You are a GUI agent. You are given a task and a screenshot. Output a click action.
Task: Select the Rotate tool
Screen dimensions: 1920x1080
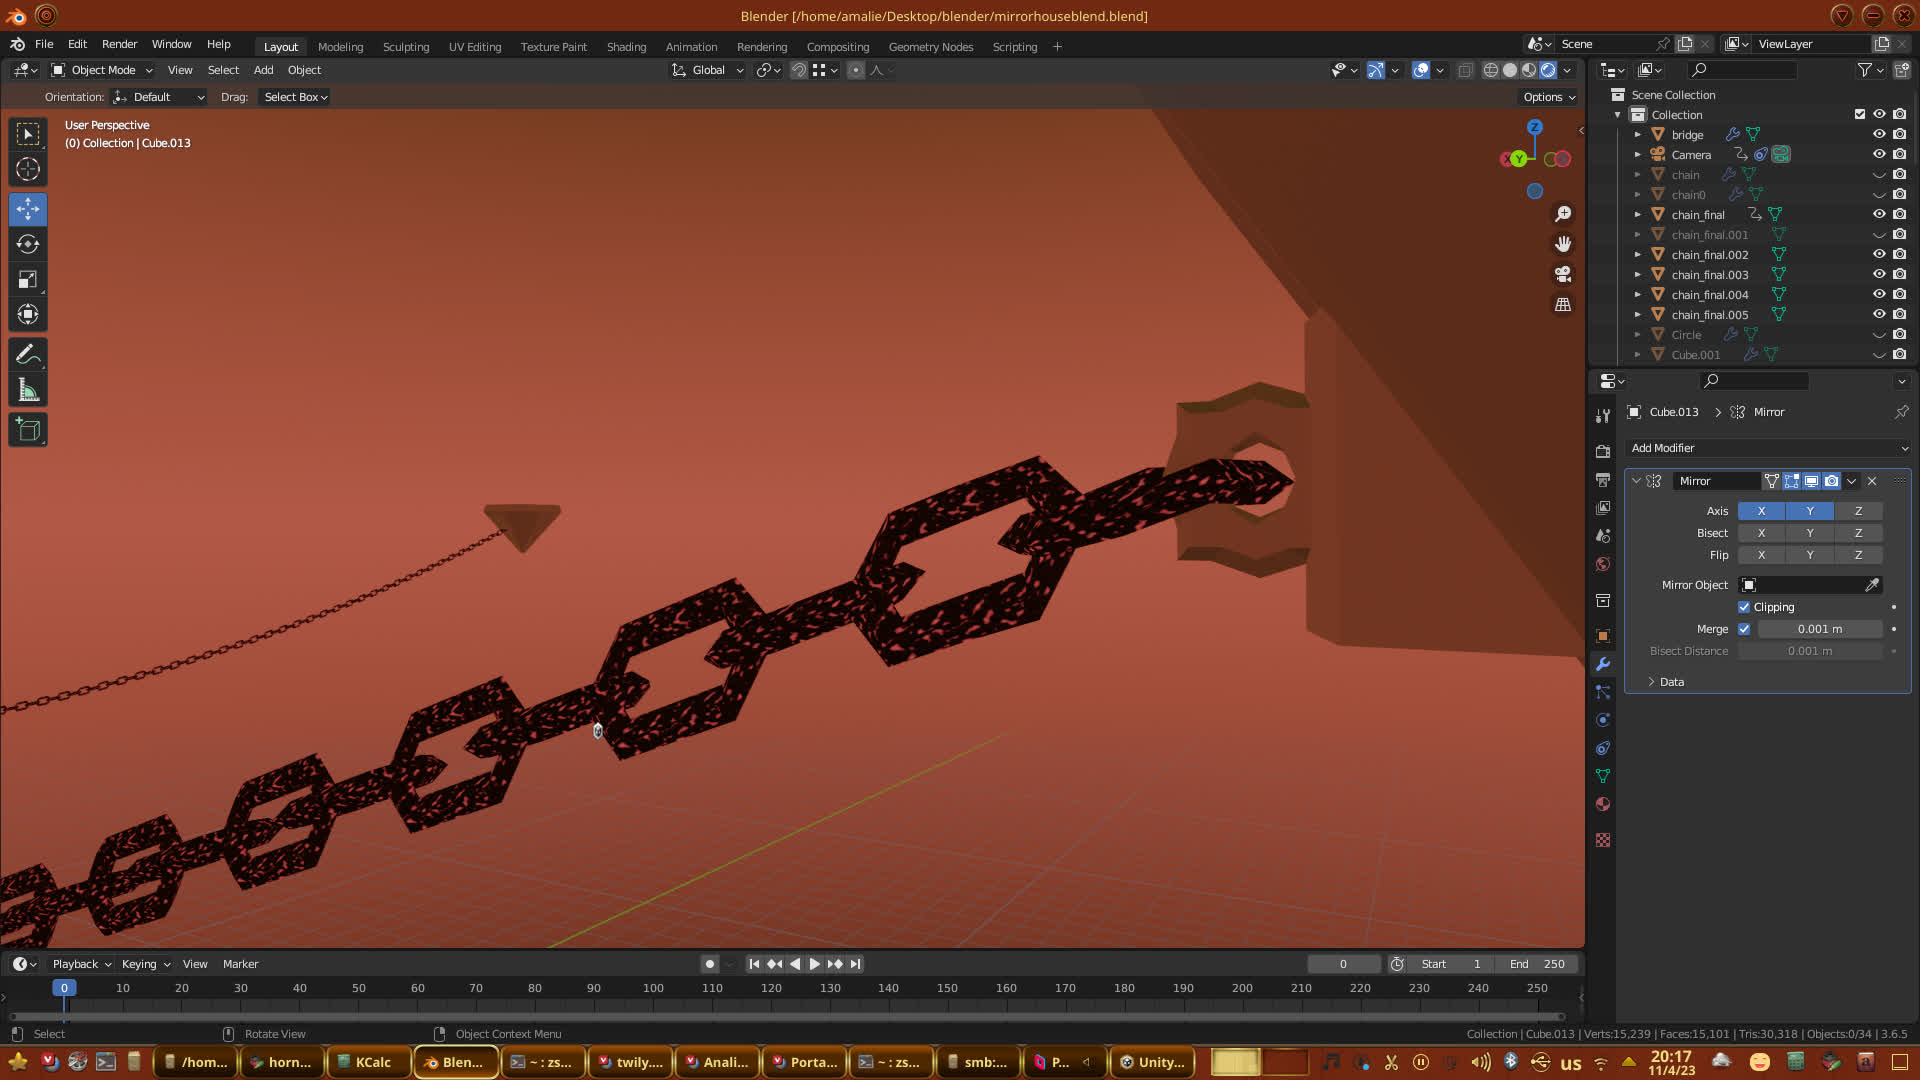point(28,245)
